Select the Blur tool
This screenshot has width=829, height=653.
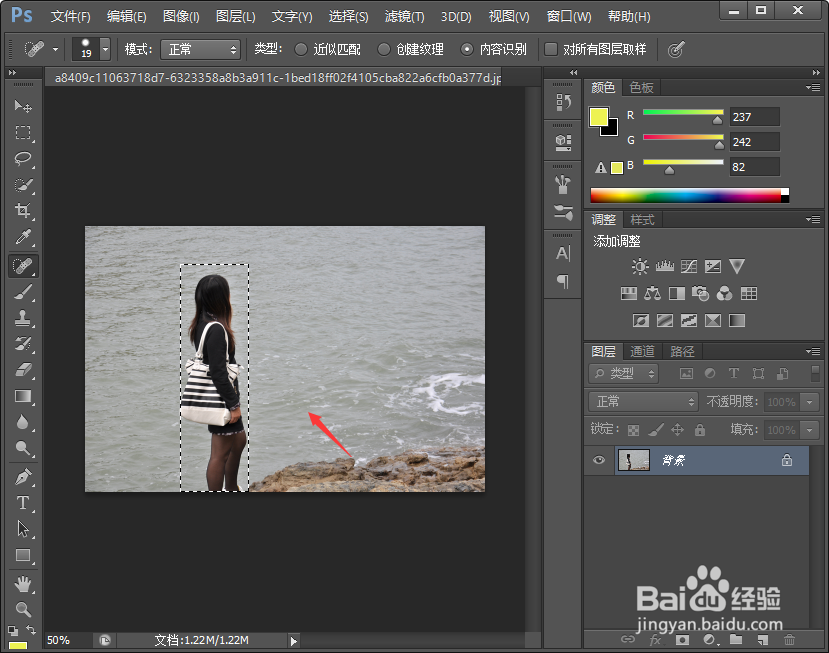click(23, 422)
